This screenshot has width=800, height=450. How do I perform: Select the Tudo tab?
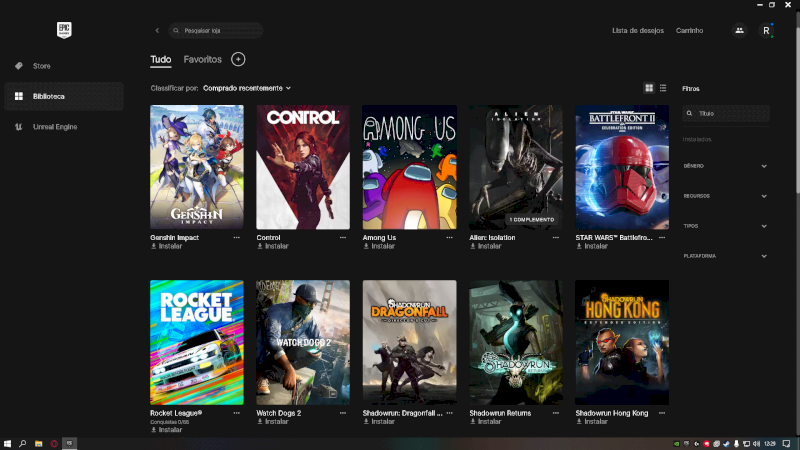(160, 60)
